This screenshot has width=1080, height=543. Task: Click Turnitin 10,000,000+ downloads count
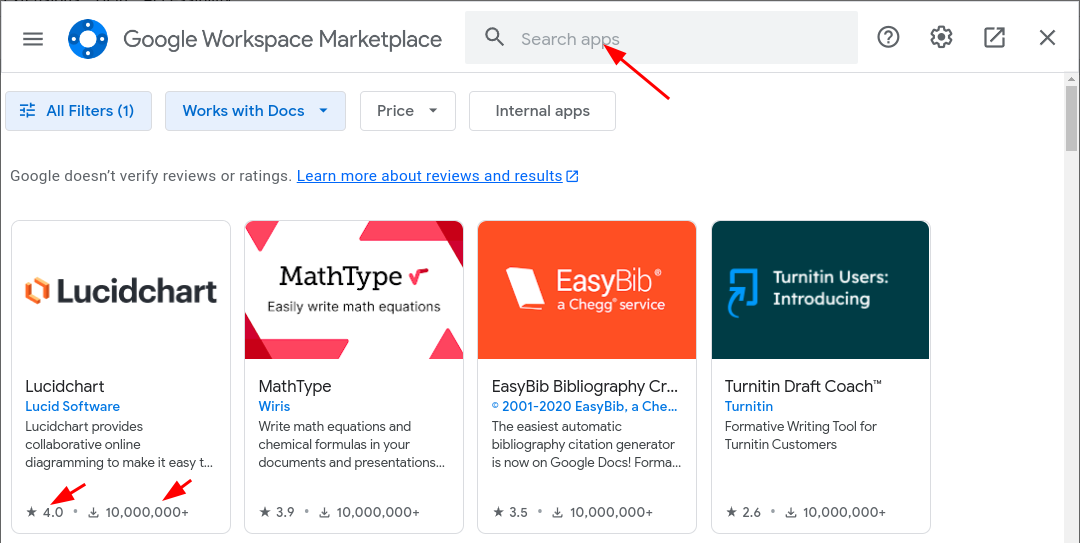point(836,513)
